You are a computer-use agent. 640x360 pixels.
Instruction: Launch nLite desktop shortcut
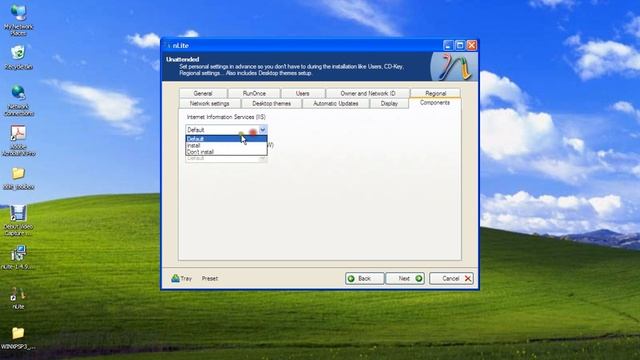[18, 298]
